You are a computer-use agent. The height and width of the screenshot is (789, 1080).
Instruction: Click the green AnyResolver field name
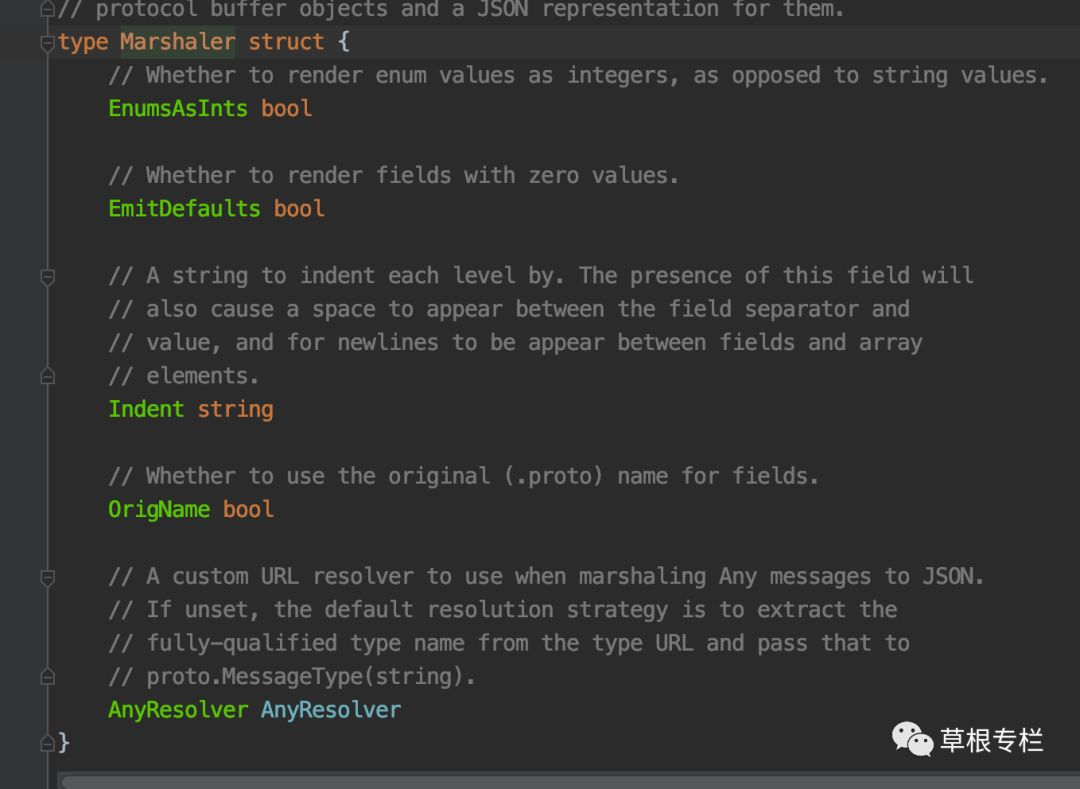(x=178, y=710)
